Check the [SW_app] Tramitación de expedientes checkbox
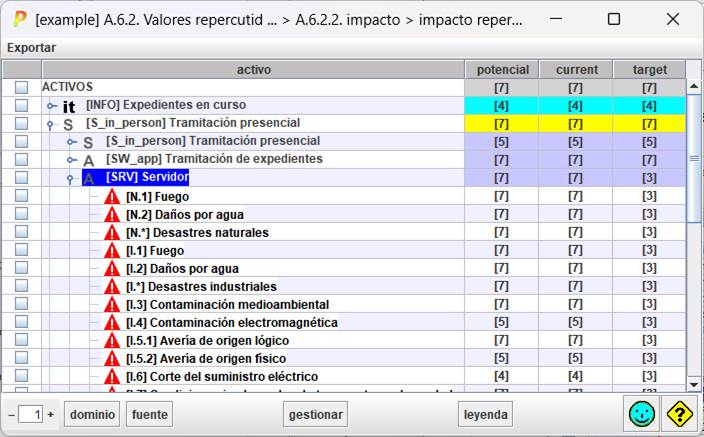This screenshot has height=437, width=704. (x=21, y=159)
